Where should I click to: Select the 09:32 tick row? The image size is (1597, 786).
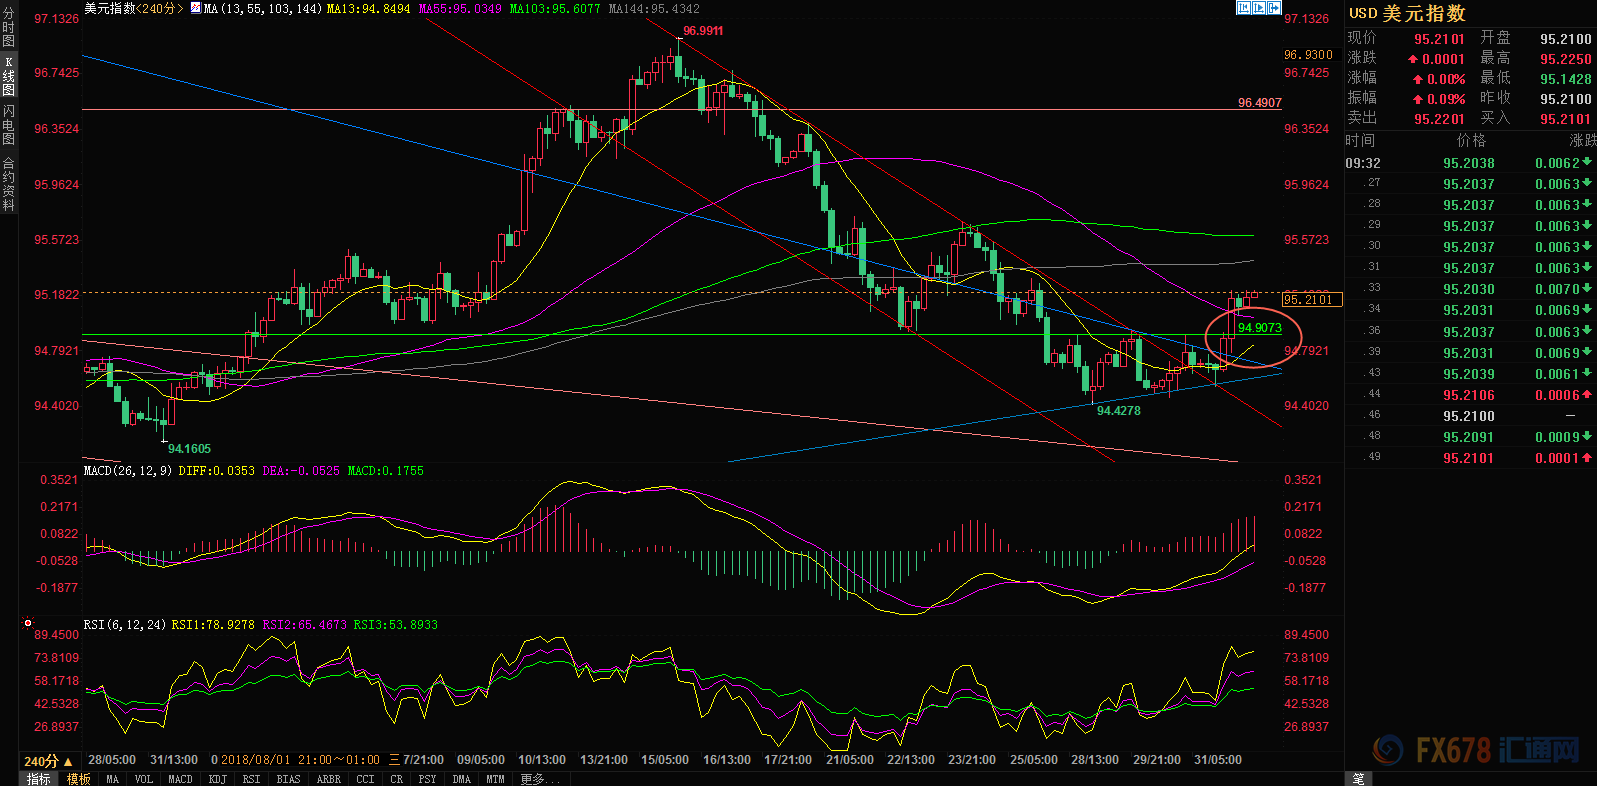1470,163
